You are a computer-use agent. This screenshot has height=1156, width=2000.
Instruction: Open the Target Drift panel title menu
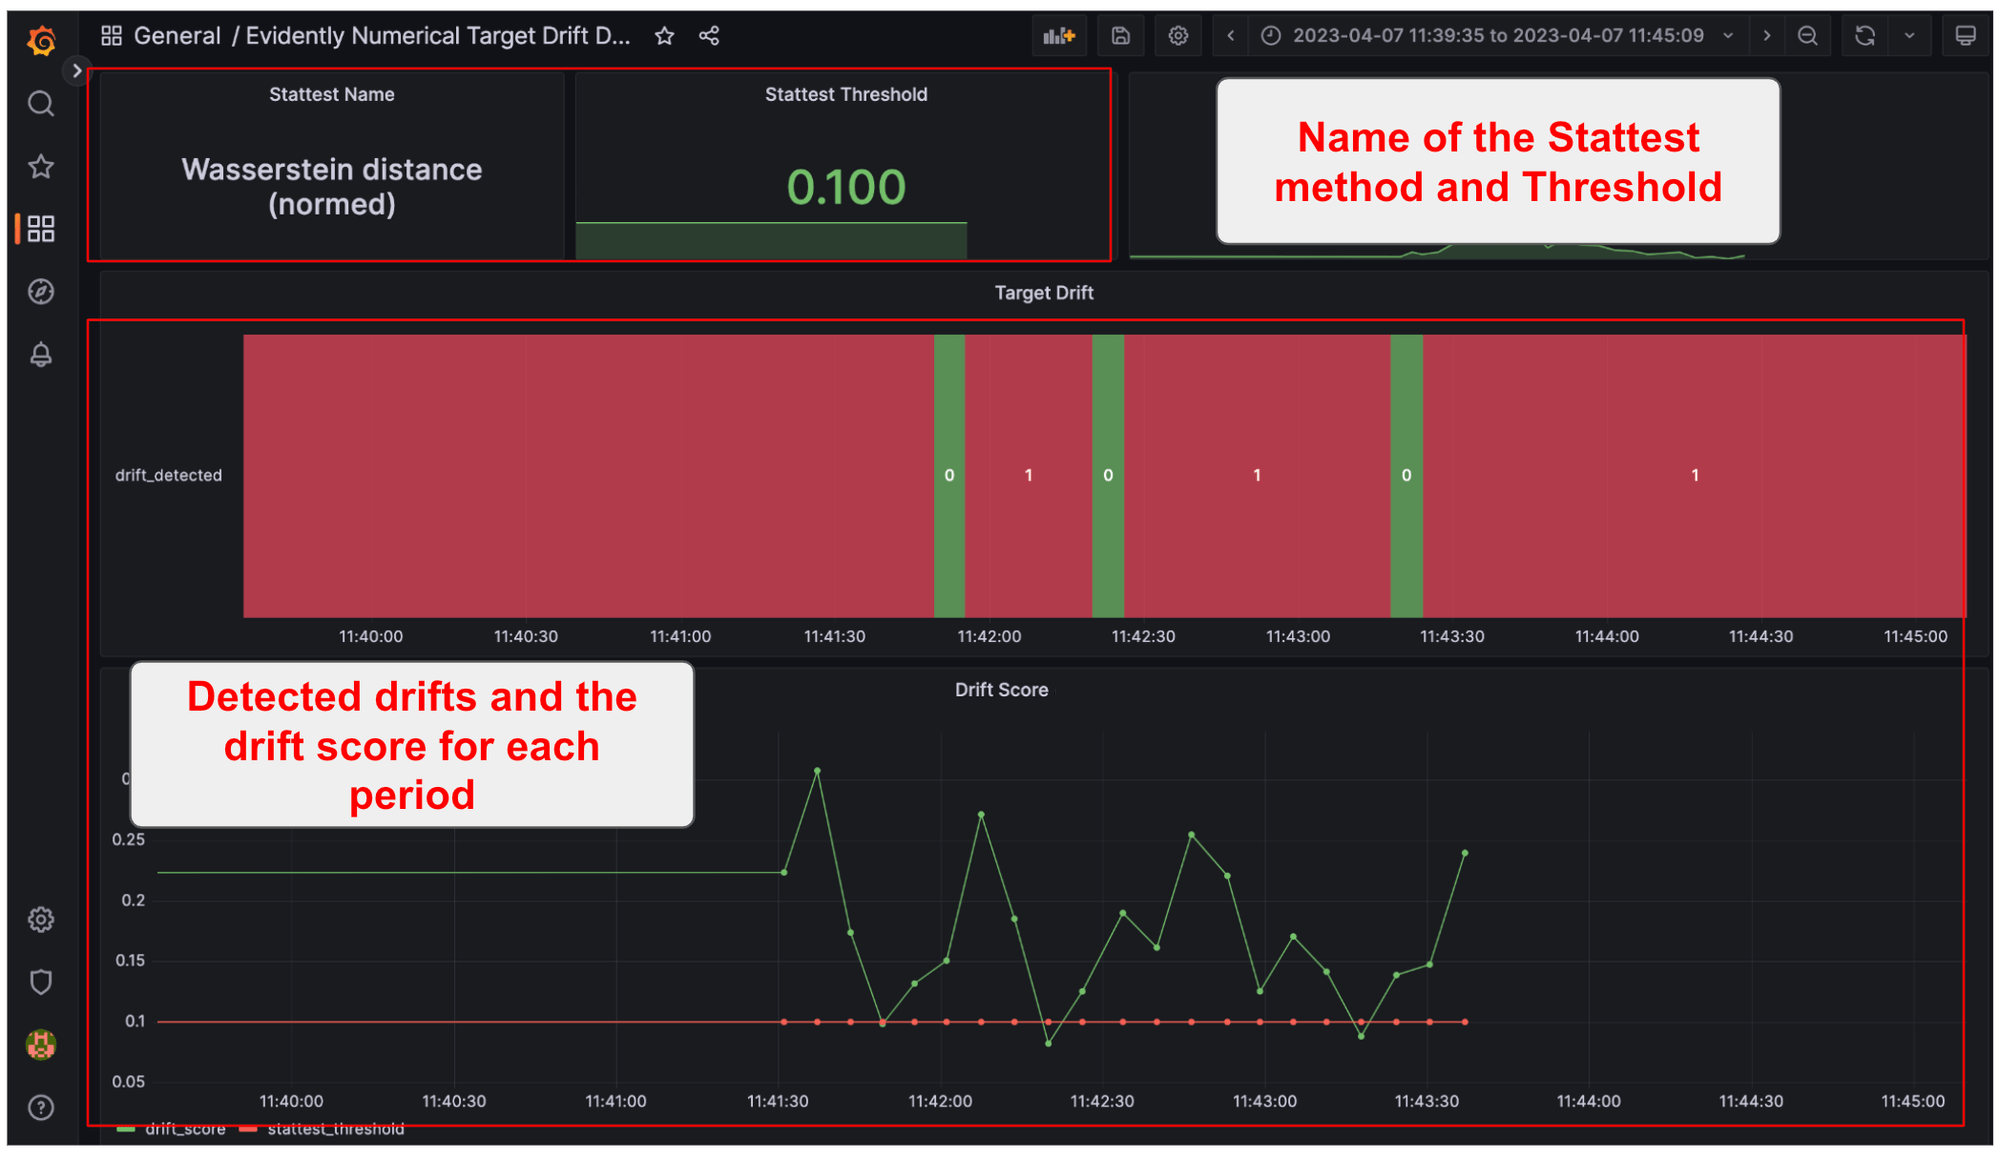[x=1043, y=292]
